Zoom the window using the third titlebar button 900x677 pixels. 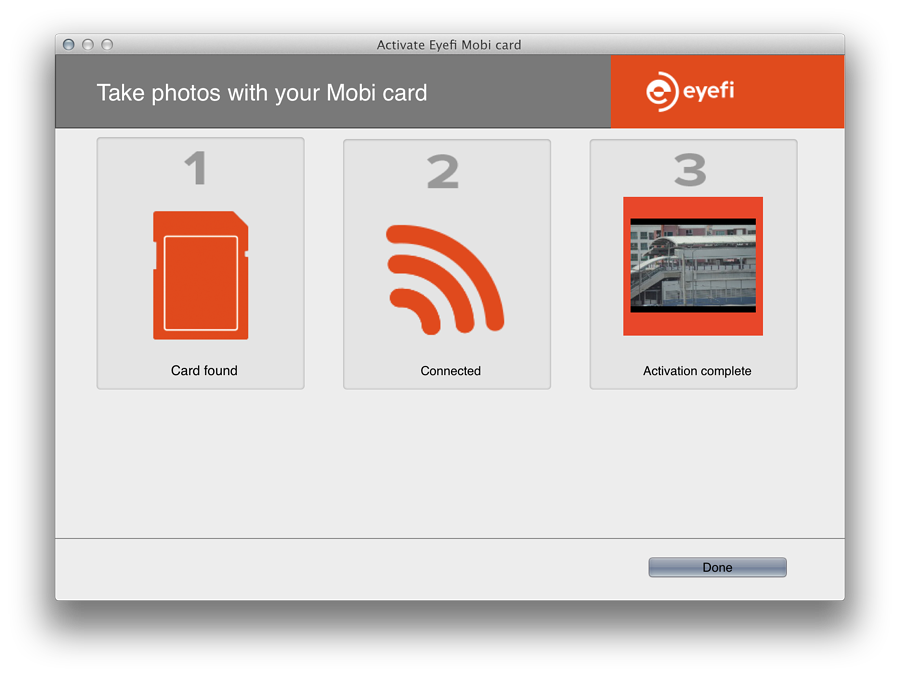(107, 45)
